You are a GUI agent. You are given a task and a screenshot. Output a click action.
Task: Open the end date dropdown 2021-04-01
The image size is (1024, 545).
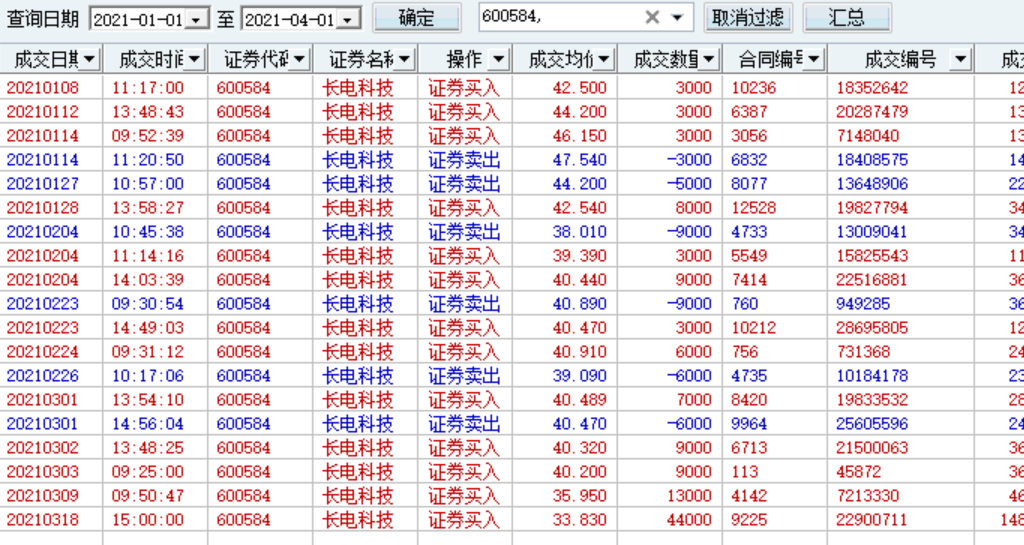[349, 20]
